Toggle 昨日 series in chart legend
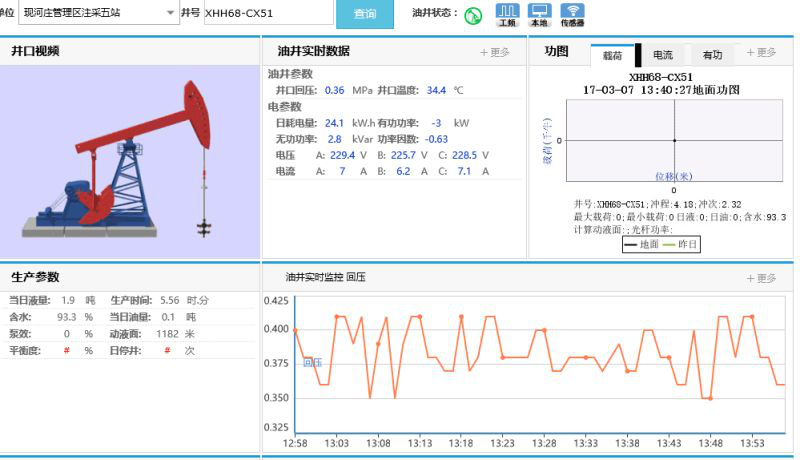800x460 pixels. tap(682, 244)
